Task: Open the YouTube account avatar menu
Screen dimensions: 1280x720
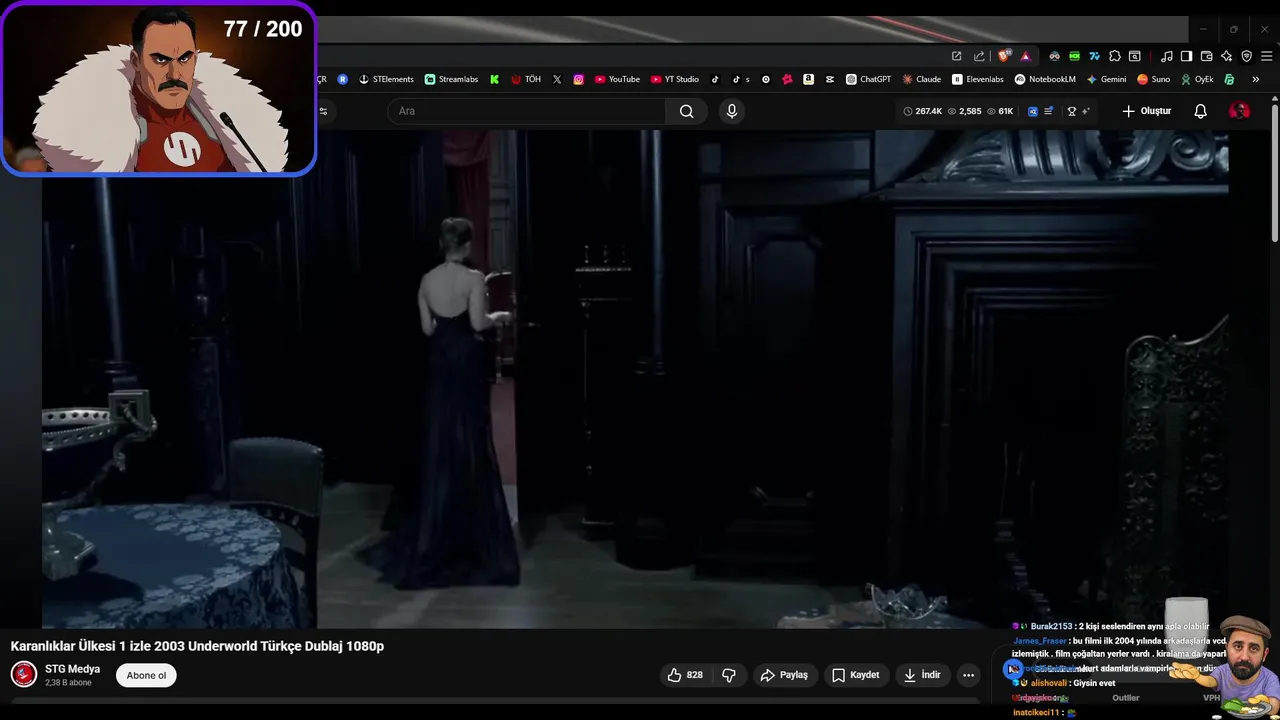Action: click(x=1239, y=111)
